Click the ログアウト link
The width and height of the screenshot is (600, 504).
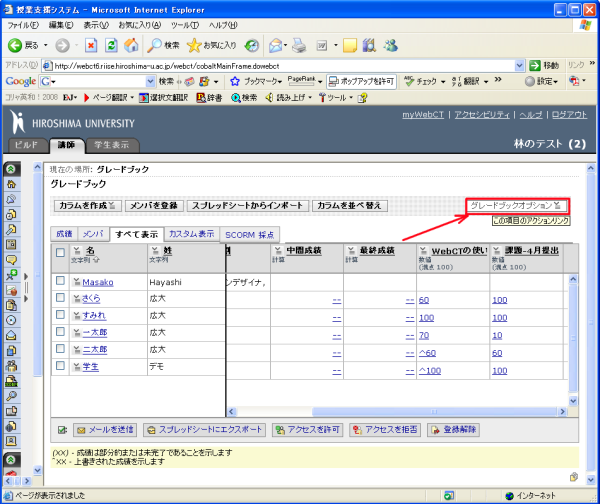coord(569,114)
